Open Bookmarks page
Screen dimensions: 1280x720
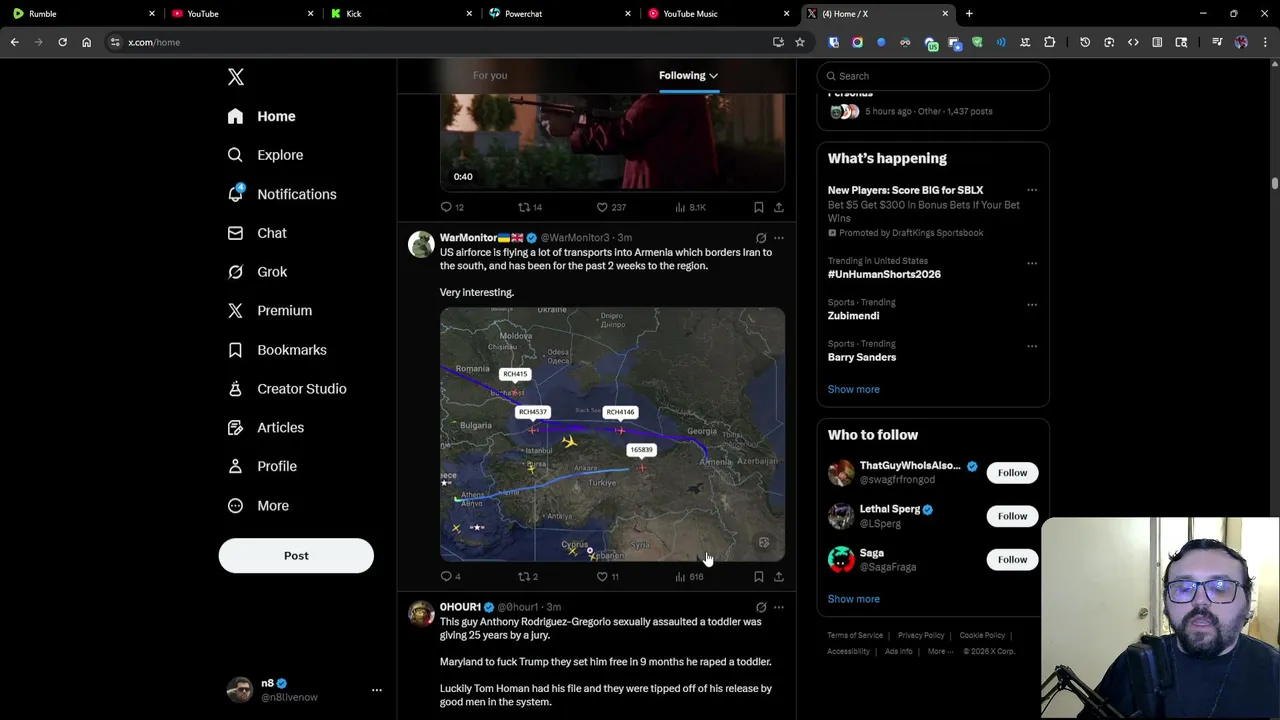pos(277,350)
